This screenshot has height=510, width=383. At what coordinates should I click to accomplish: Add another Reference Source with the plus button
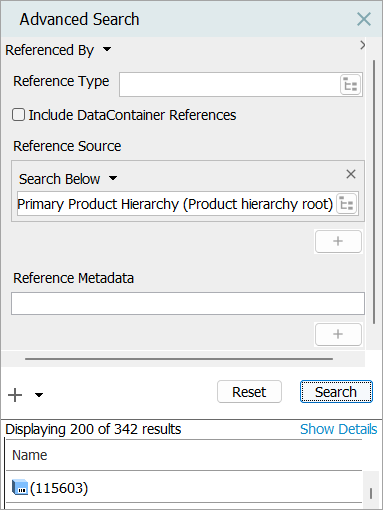pyautogui.click(x=338, y=241)
